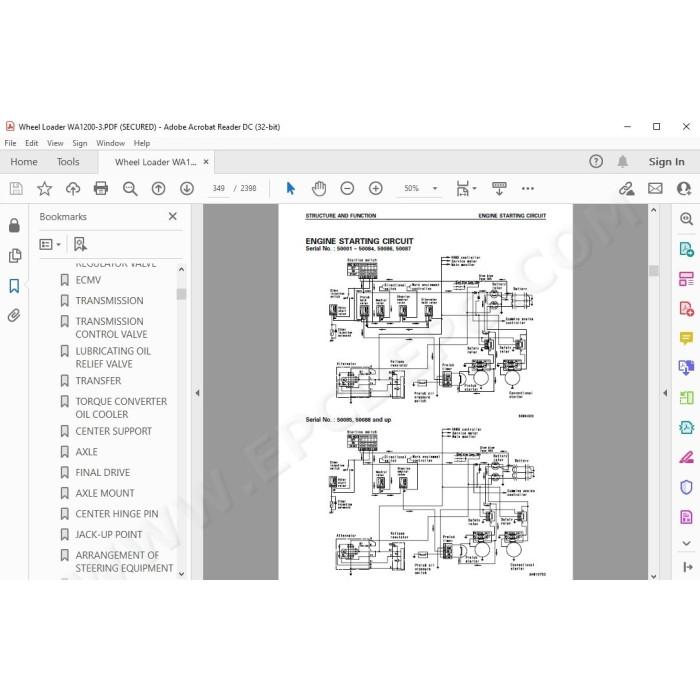Open the Protect shield tool in right pane
This screenshot has width=700, height=700.
pyautogui.click(x=686, y=487)
